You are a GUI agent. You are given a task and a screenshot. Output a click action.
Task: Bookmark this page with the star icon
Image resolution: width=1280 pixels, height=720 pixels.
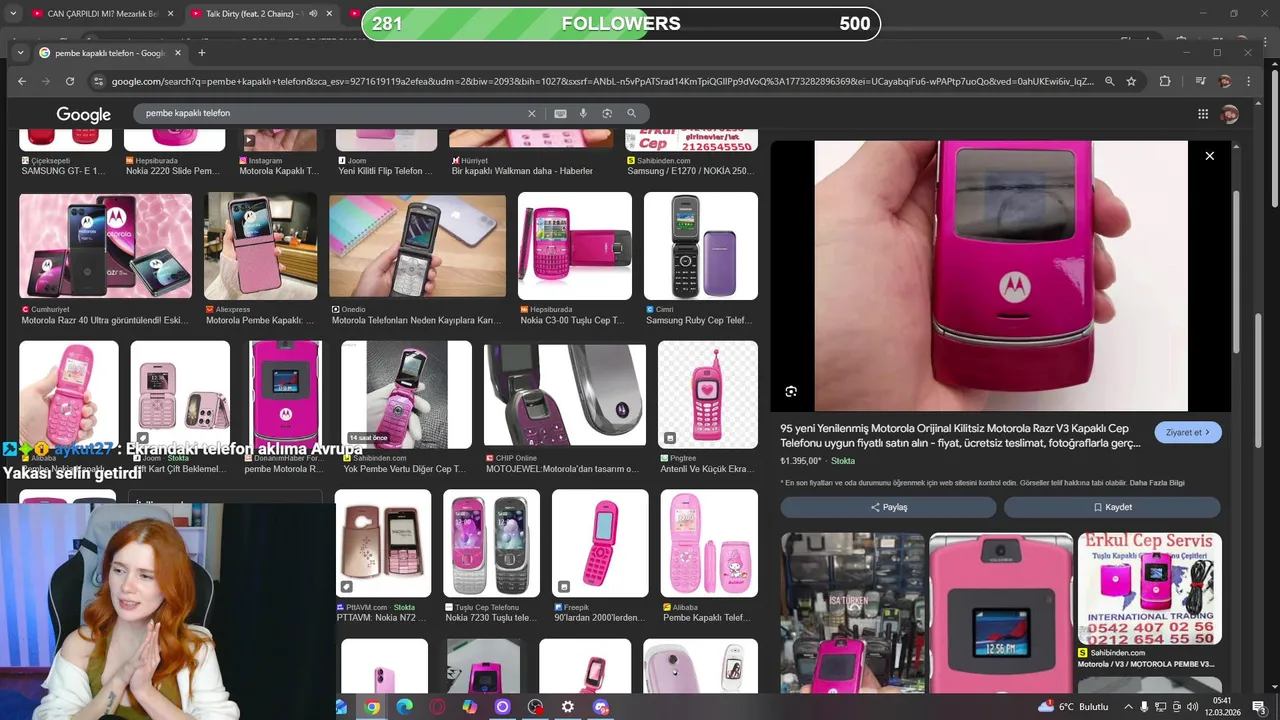[1131, 81]
